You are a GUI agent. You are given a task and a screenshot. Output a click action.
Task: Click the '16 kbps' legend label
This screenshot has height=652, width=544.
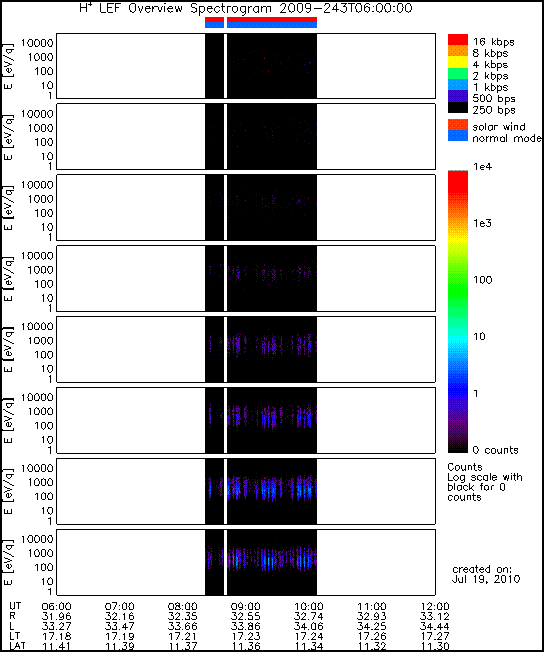pyautogui.click(x=494, y=42)
